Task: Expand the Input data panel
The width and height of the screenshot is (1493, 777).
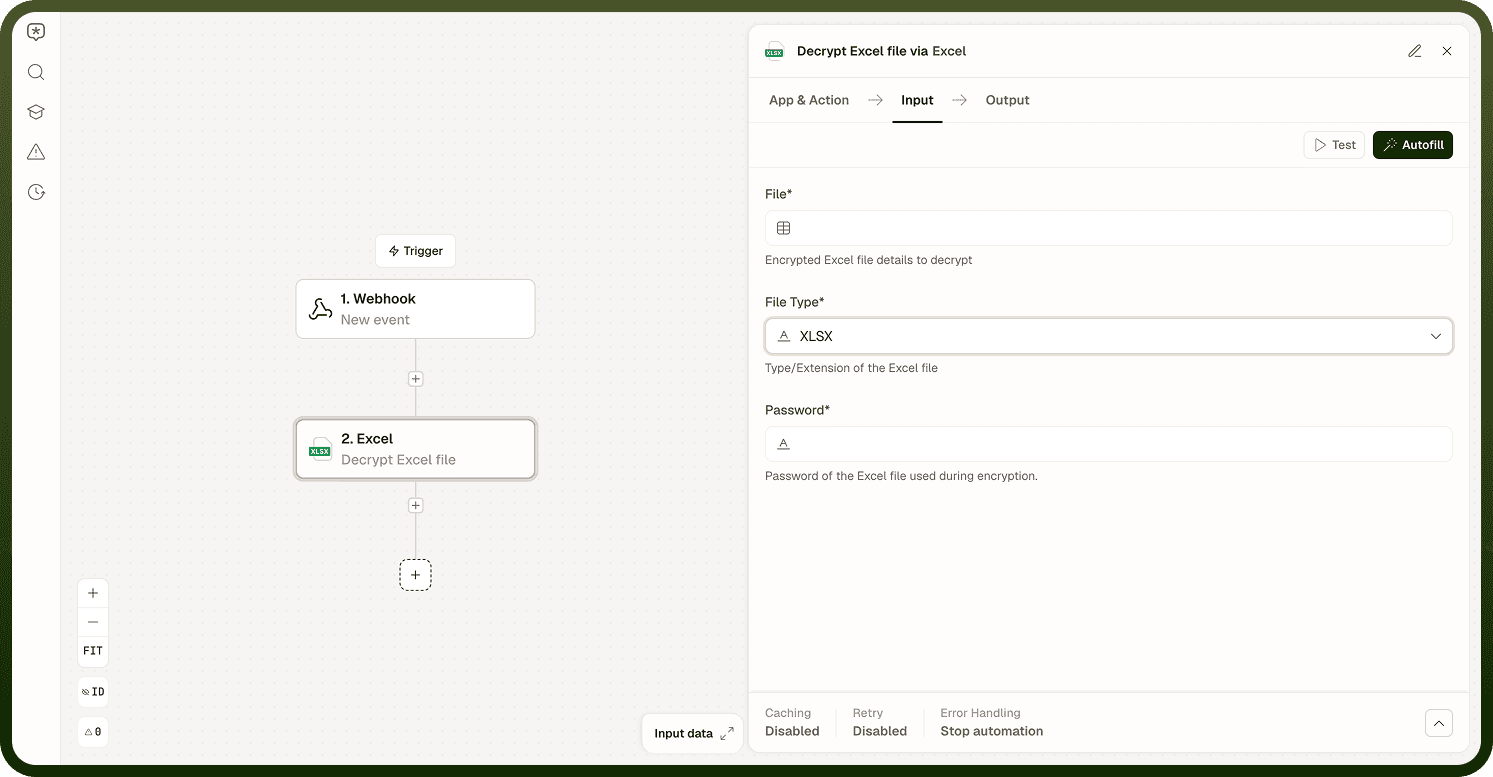Action: coord(693,734)
